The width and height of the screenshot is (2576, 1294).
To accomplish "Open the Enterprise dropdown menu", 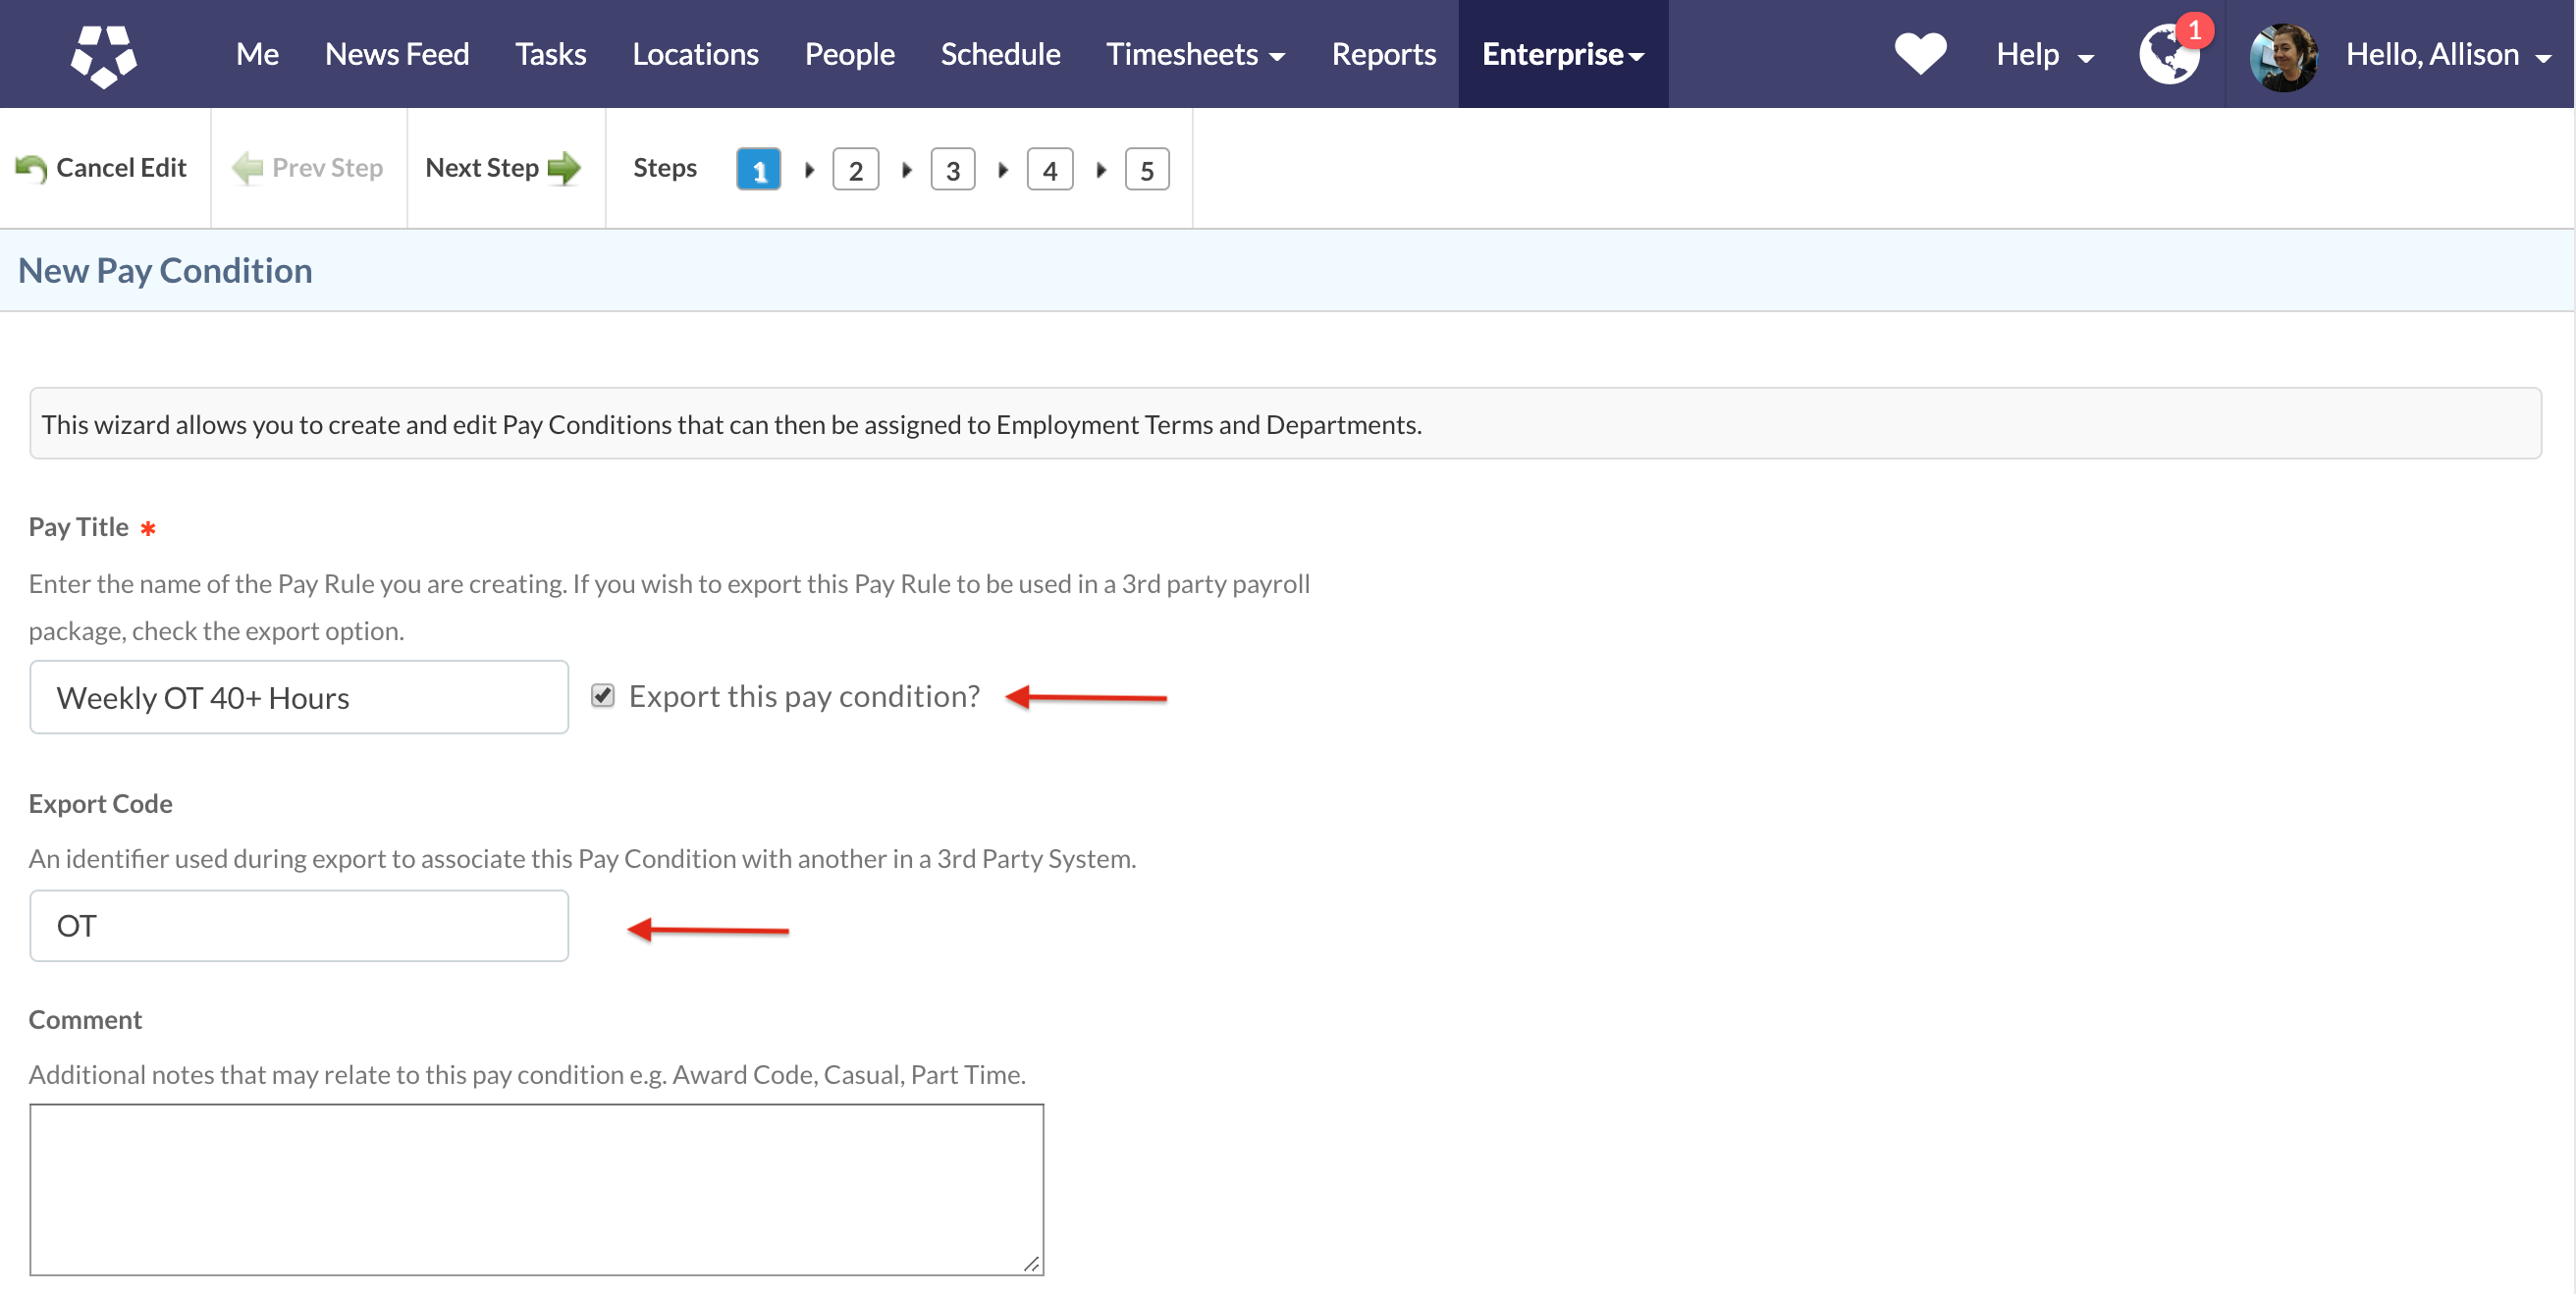I will click(x=1562, y=55).
